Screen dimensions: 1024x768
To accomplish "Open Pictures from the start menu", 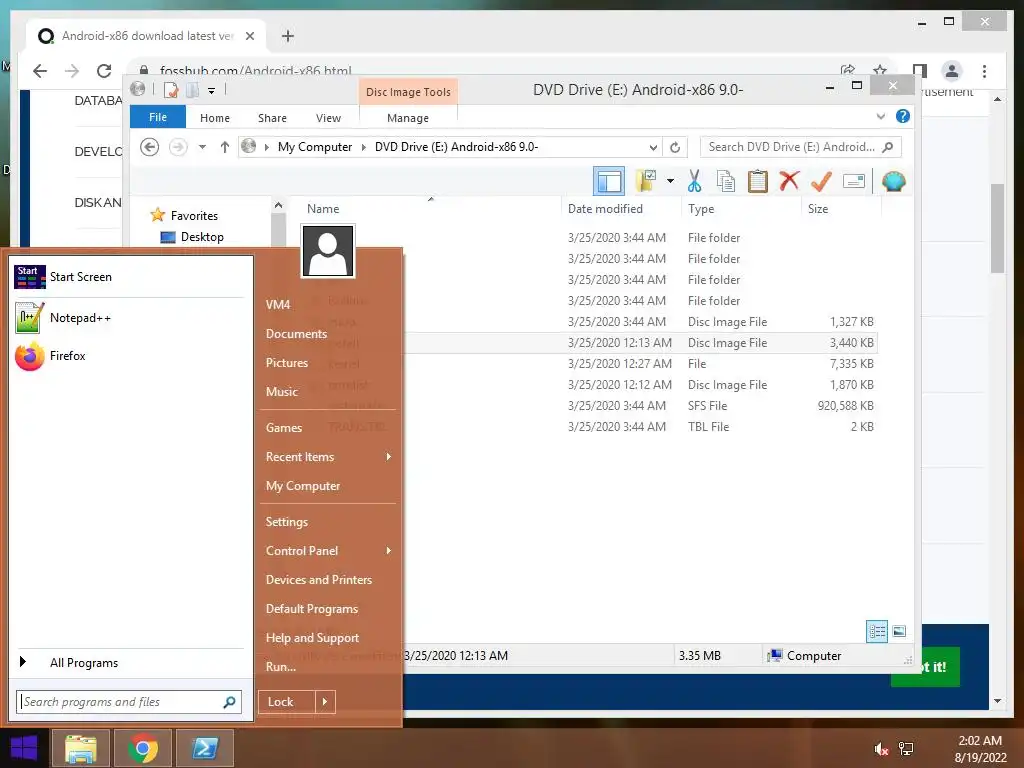I will pos(287,362).
